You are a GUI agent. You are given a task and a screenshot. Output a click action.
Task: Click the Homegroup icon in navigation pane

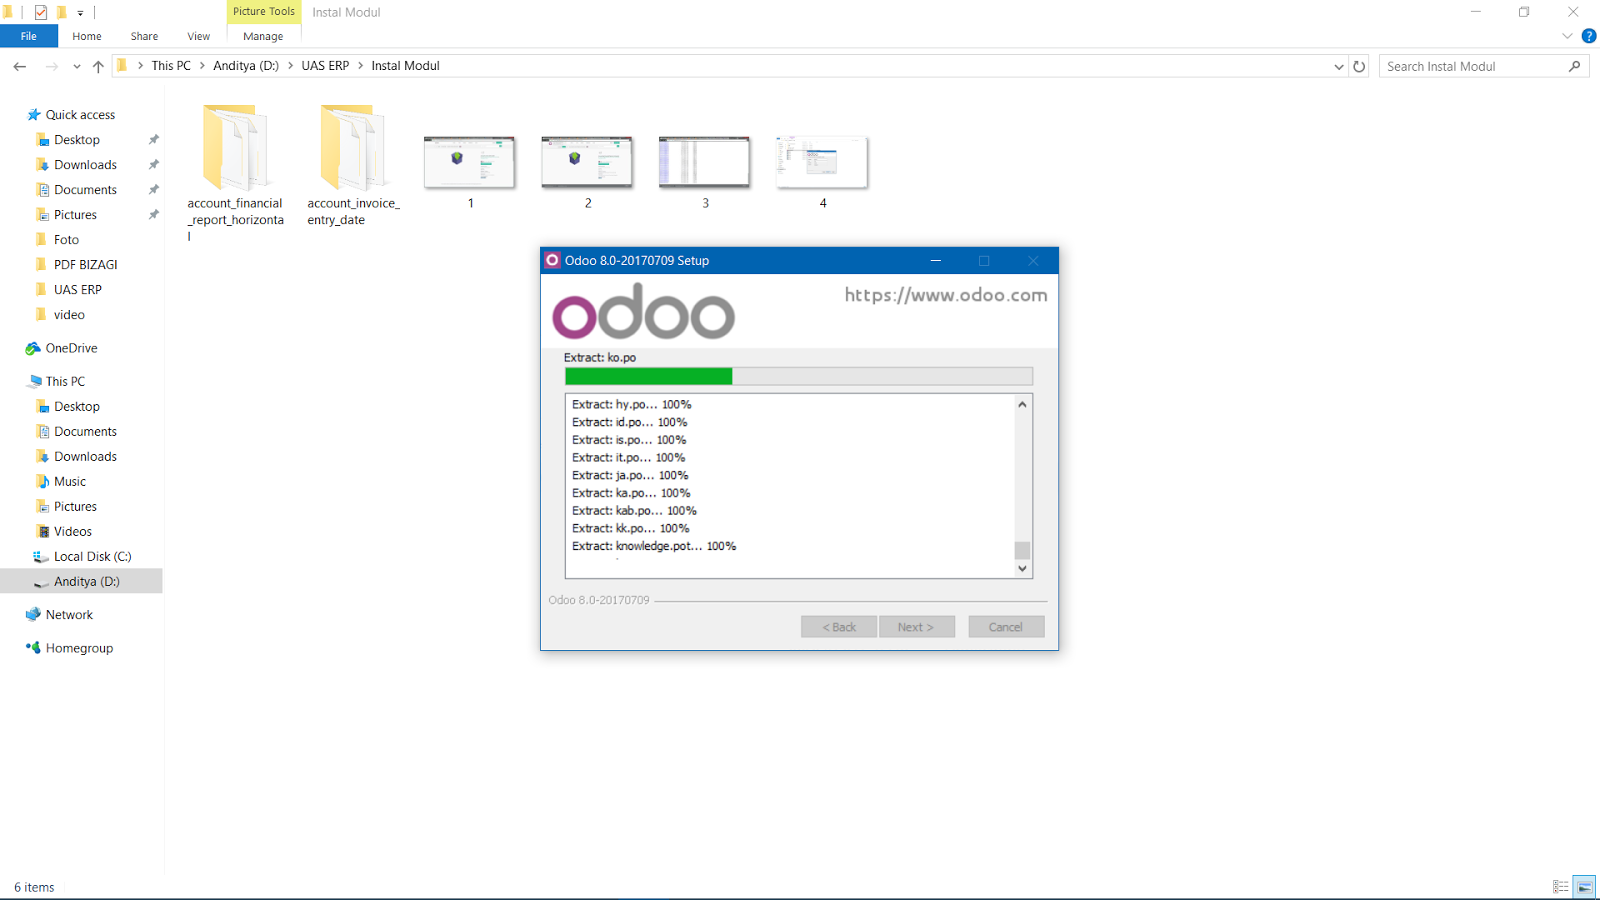click(x=33, y=648)
